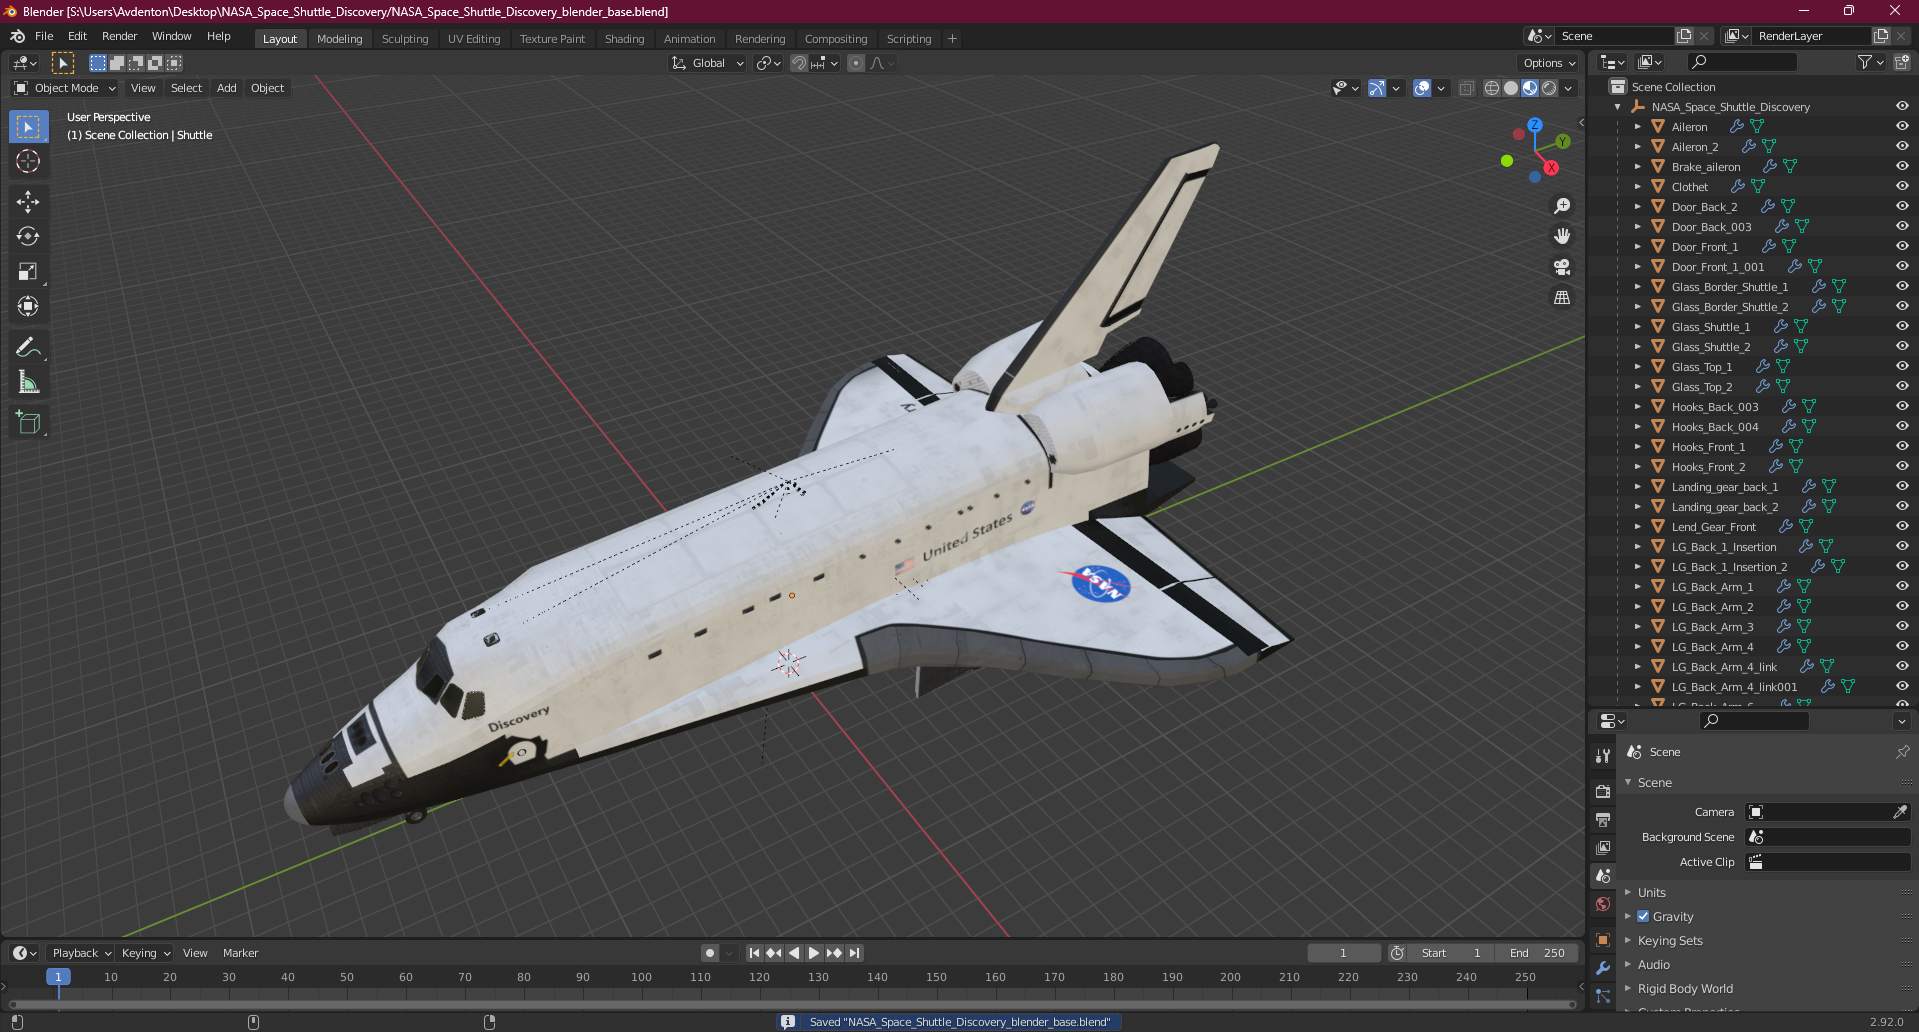
Task: Activate the 3D Cursor tool
Action: point(28,161)
